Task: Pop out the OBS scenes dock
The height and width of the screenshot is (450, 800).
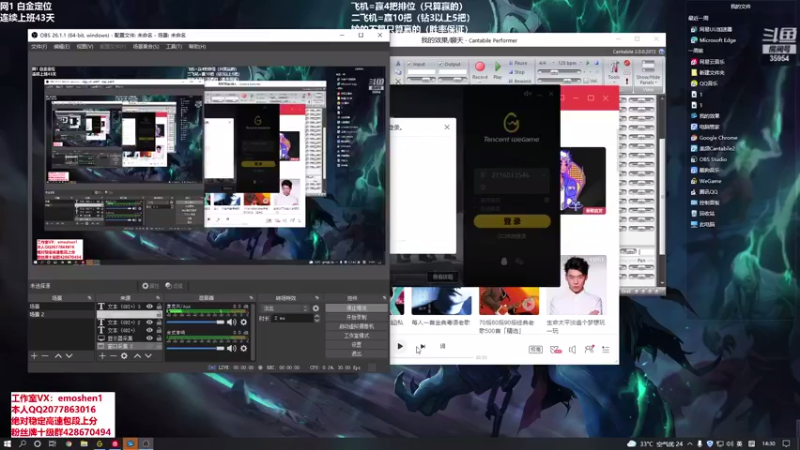Action: click(x=89, y=298)
